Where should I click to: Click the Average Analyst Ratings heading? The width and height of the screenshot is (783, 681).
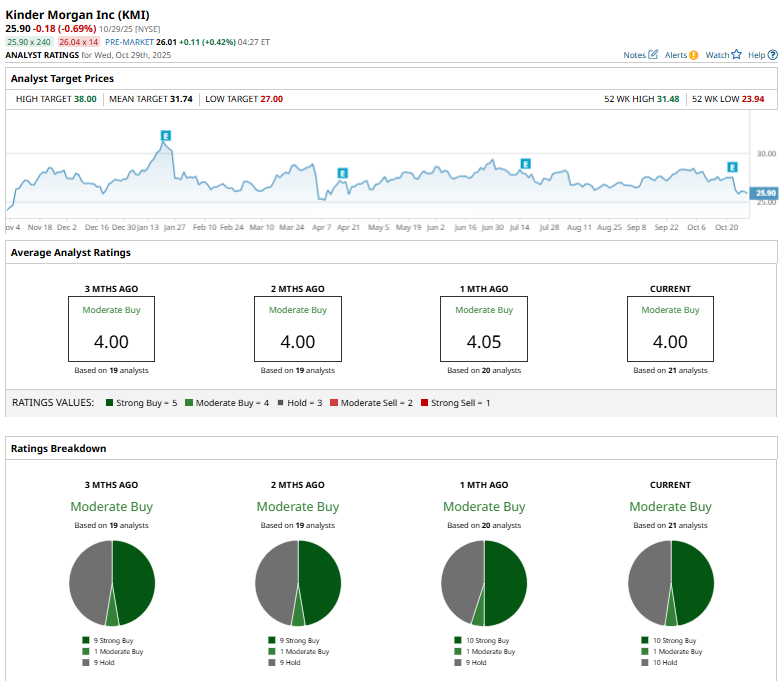tap(71, 253)
